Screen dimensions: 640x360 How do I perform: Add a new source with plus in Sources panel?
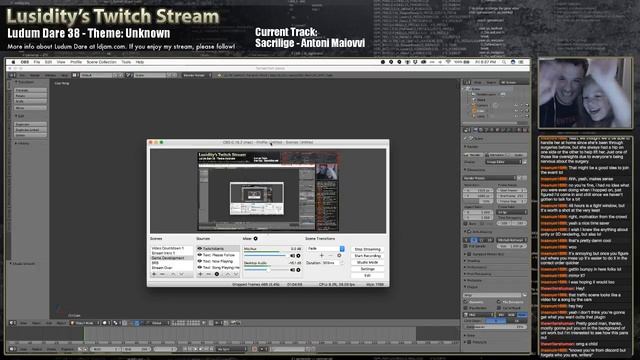(x=200, y=274)
